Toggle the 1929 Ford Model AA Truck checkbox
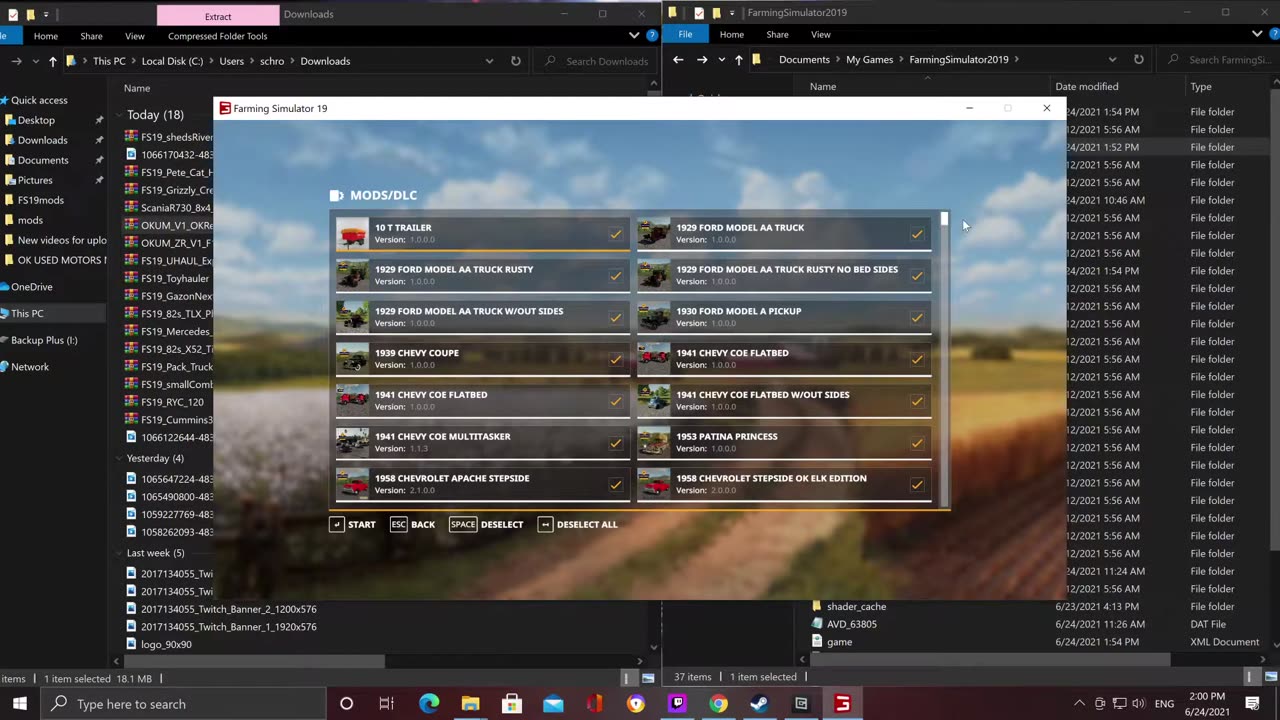 [916, 234]
